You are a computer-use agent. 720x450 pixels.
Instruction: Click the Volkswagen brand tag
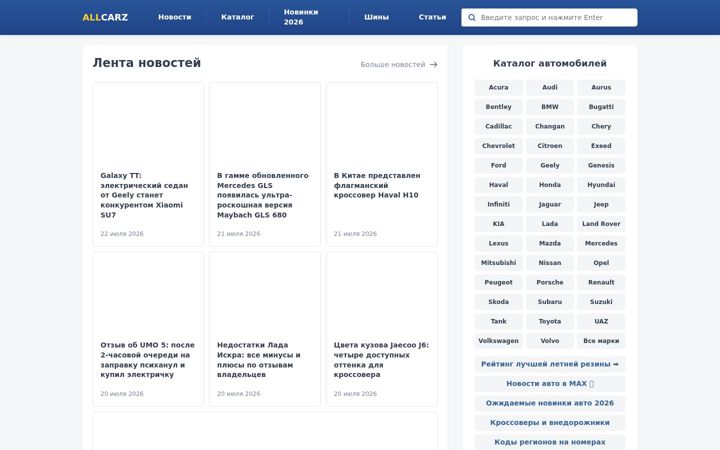coord(498,341)
